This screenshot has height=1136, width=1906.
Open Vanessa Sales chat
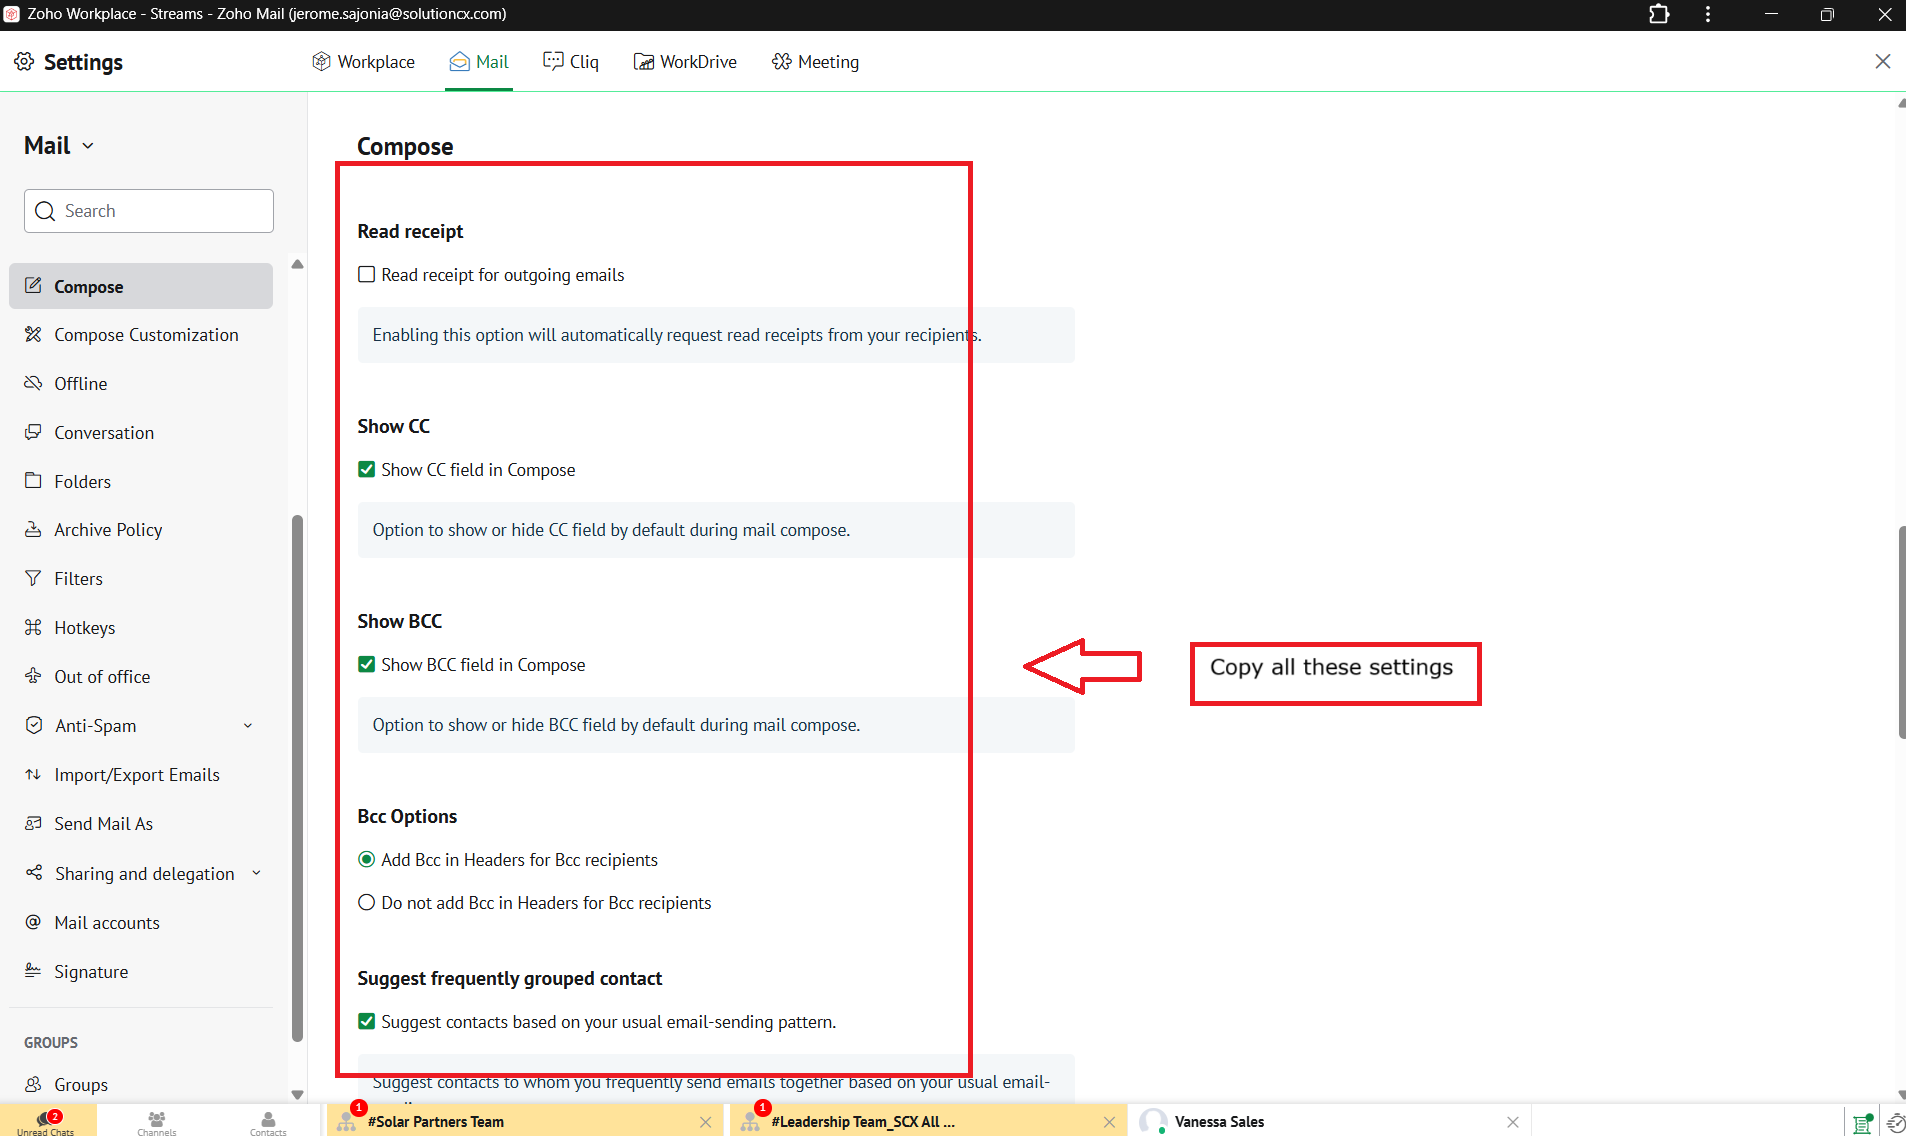pyautogui.click(x=1219, y=1122)
